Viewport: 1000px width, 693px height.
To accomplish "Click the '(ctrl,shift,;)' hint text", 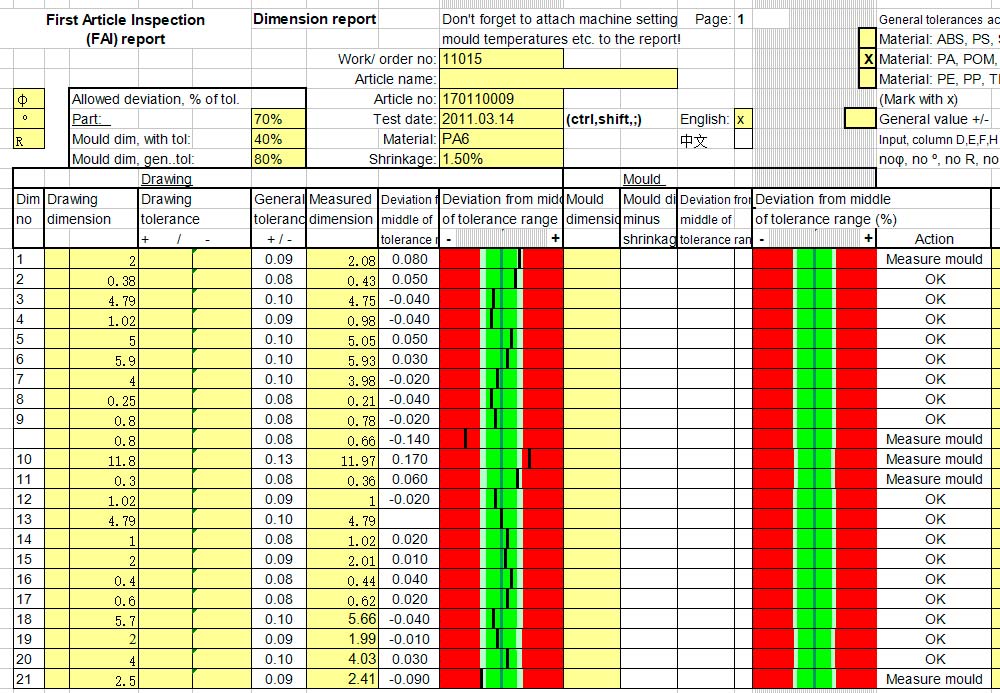I will pyautogui.click(x=604, y=119).
